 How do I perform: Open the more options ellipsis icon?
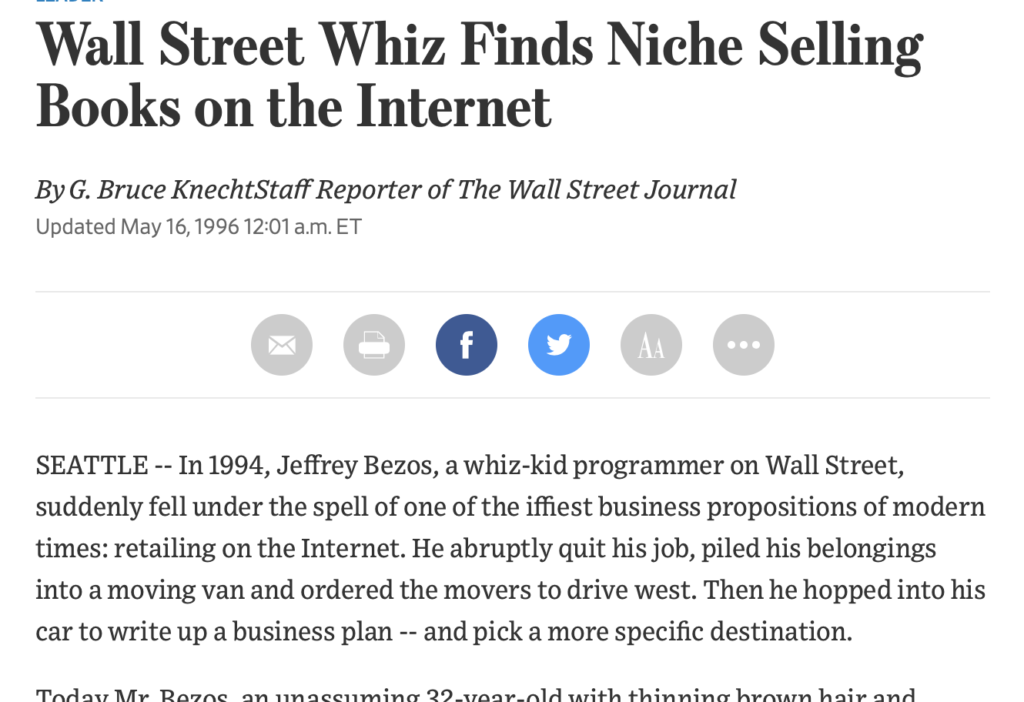click(x=743, y=345)
